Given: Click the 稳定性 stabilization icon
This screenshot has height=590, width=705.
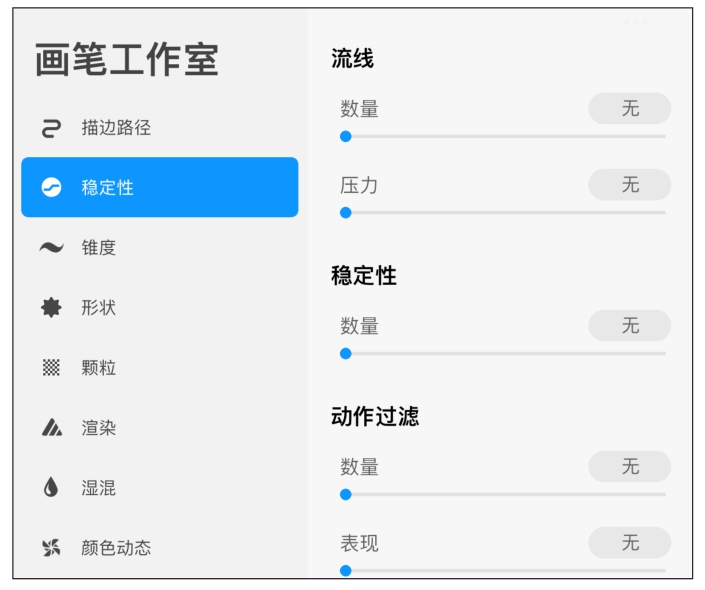Looking at the screenshot, I should [51, 188].
